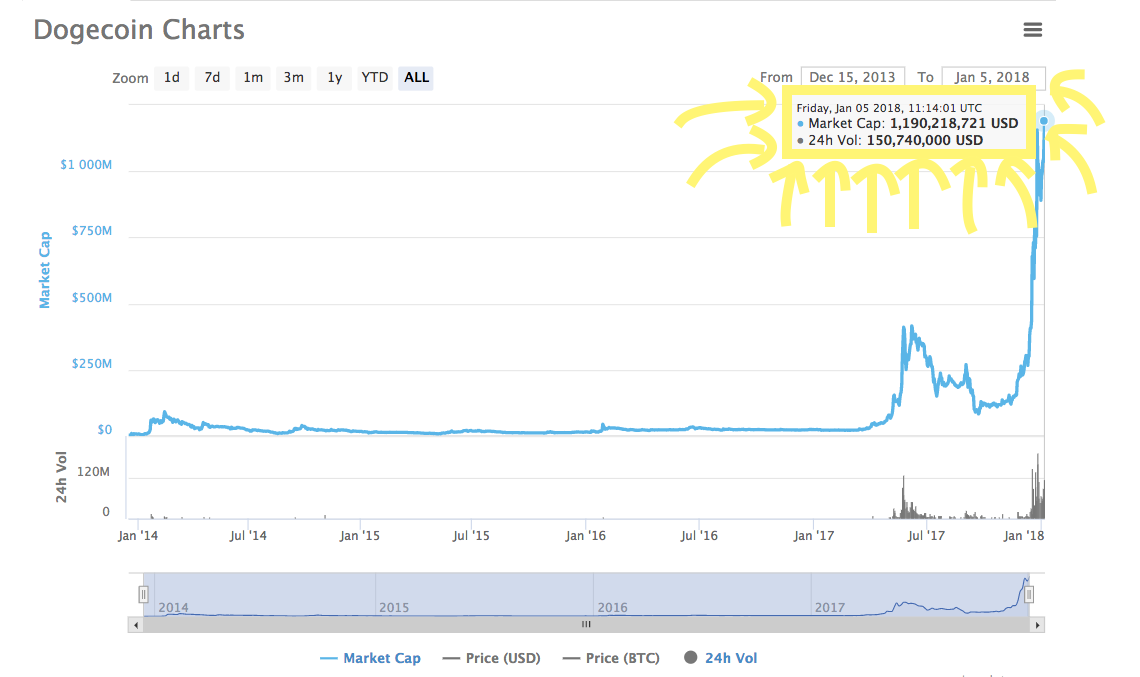Viewport: 1140px width, 677px height.
Task: Click the From date field
Action: (852, 77)
